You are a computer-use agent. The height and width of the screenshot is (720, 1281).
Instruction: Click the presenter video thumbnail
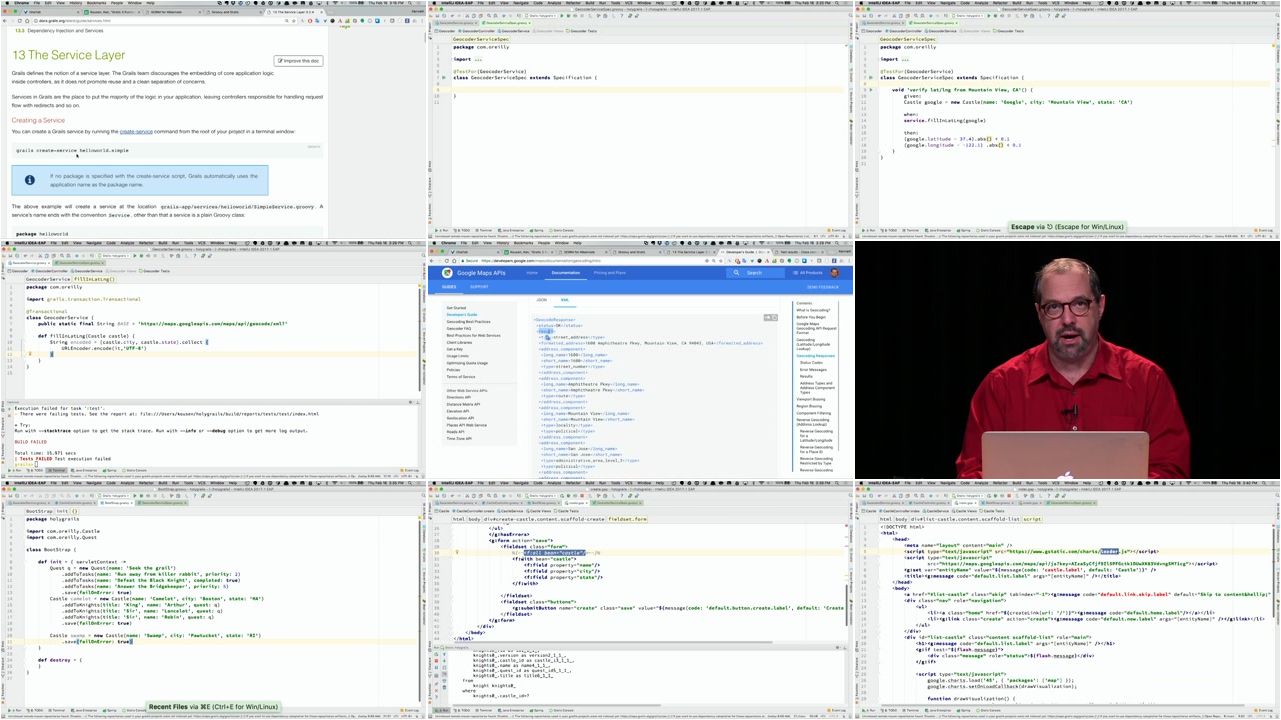pos(1067,360)
